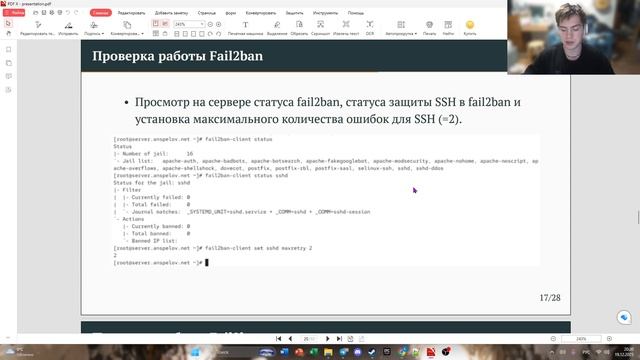Go to the first page
This screenshot has width=640, height=360.
pyautogui.click(x=278, y=339)
